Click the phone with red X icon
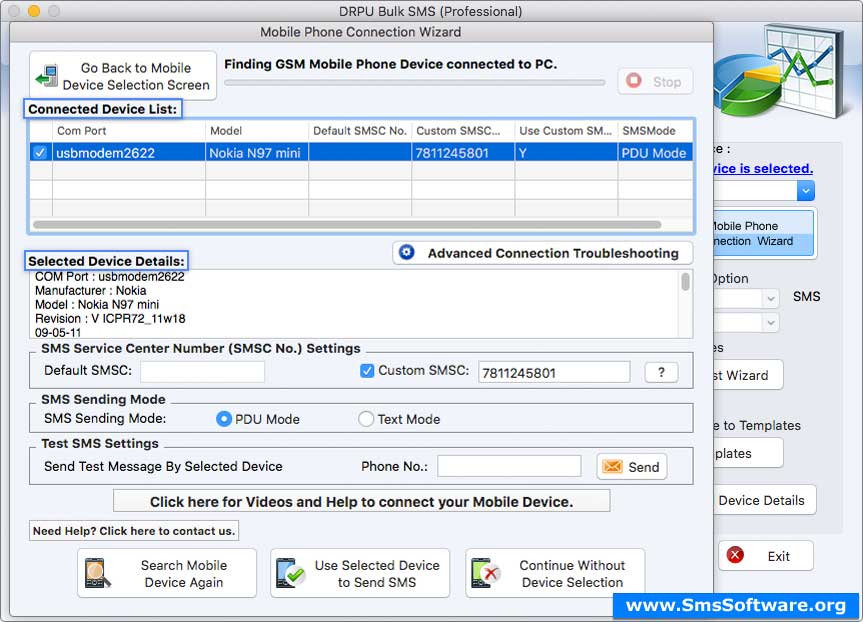The height and width of the screenshot is (622, 863). pos(485,574)
